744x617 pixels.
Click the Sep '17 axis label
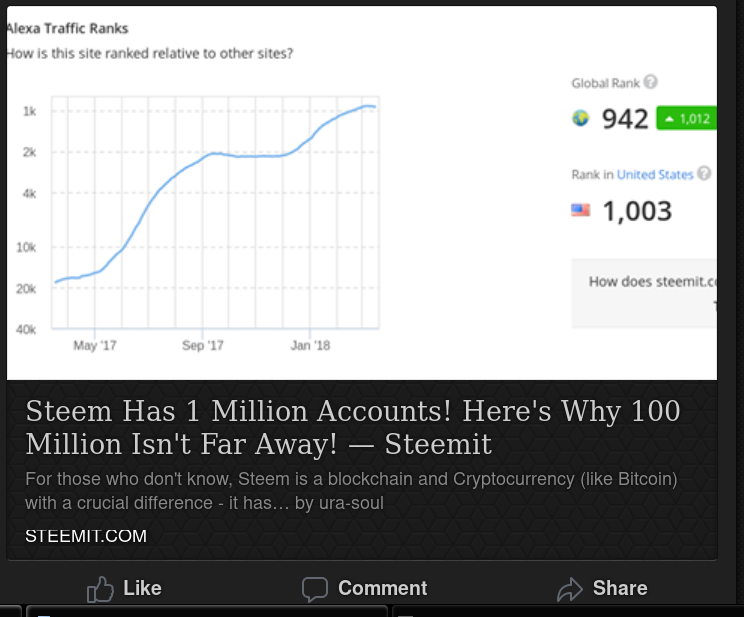(203, 346)
